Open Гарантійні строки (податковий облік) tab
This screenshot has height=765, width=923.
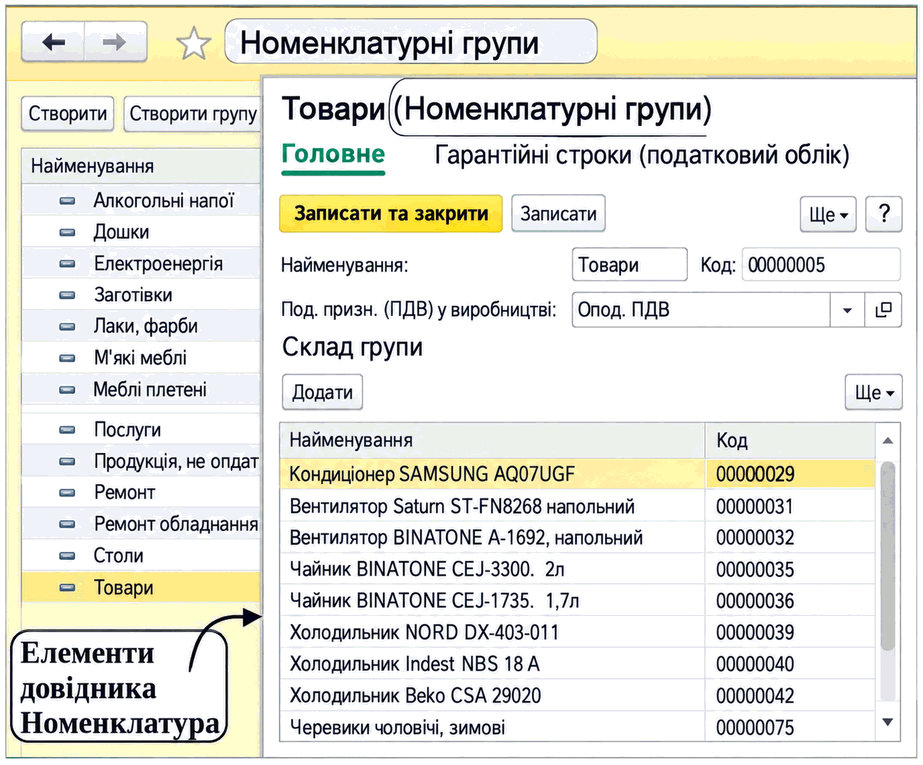click(642, 155)
